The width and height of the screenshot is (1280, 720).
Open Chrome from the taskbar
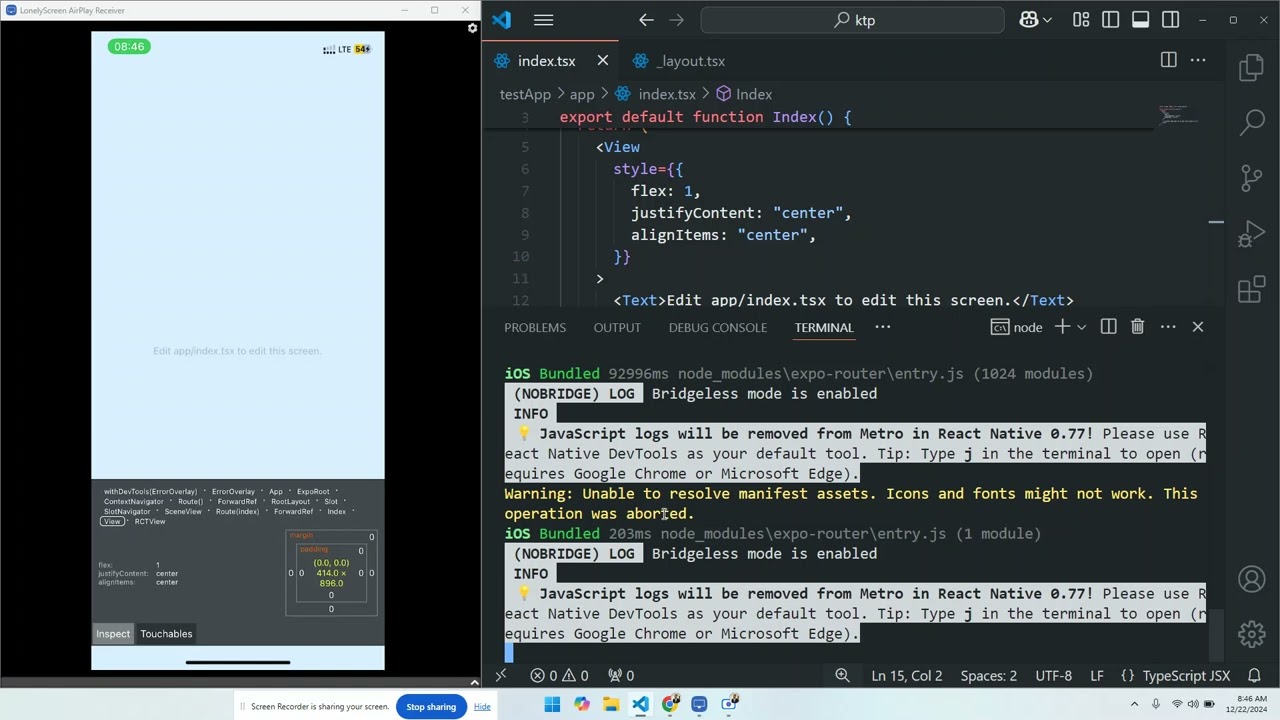point(670,704)
